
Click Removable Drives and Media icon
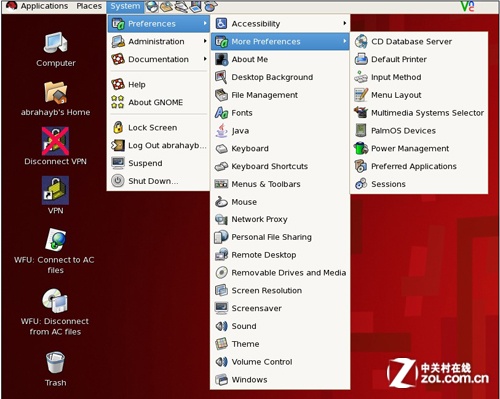click(x=221, y=273)
